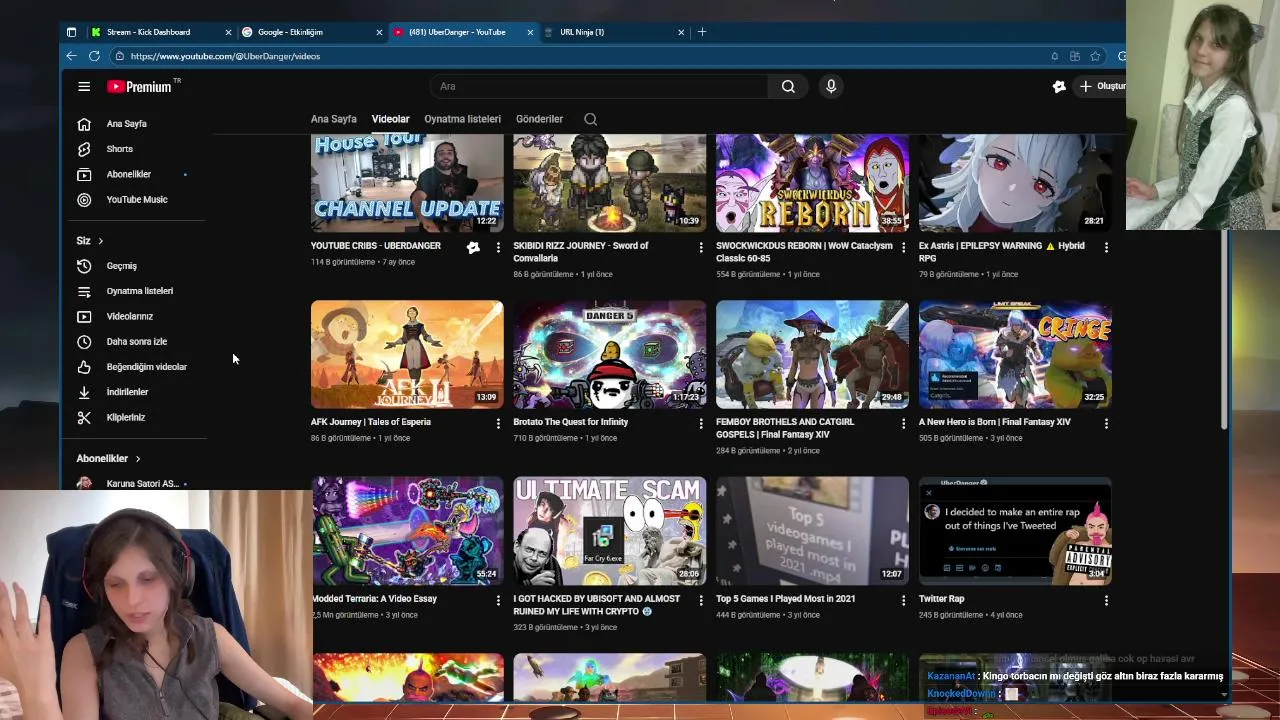Screen dimensions: 1280x720
Task: Open the Ultimate Scam video thumbnail
Action: [609, 531]
